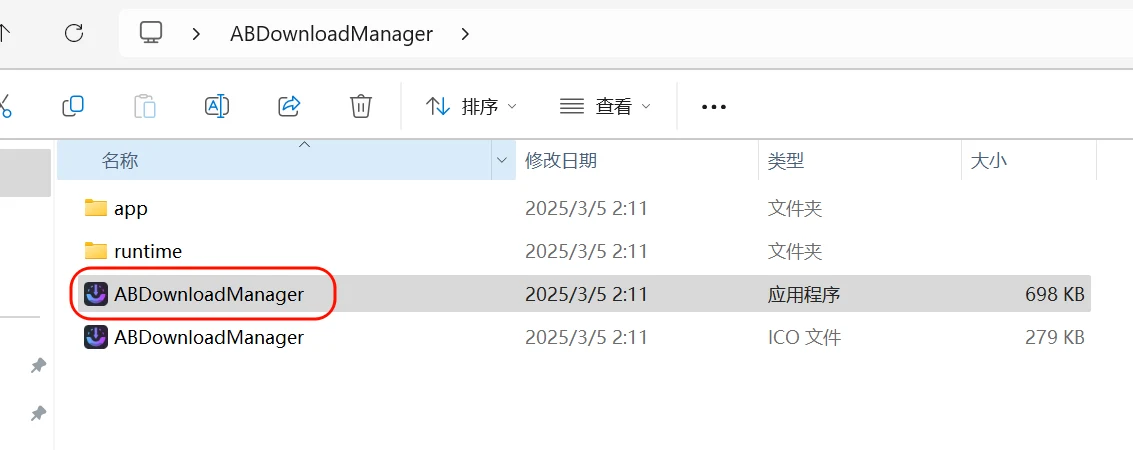The image size is (1133, 450).
Task: Click the Rename icon in toolbar
Action: coord(217,106)
